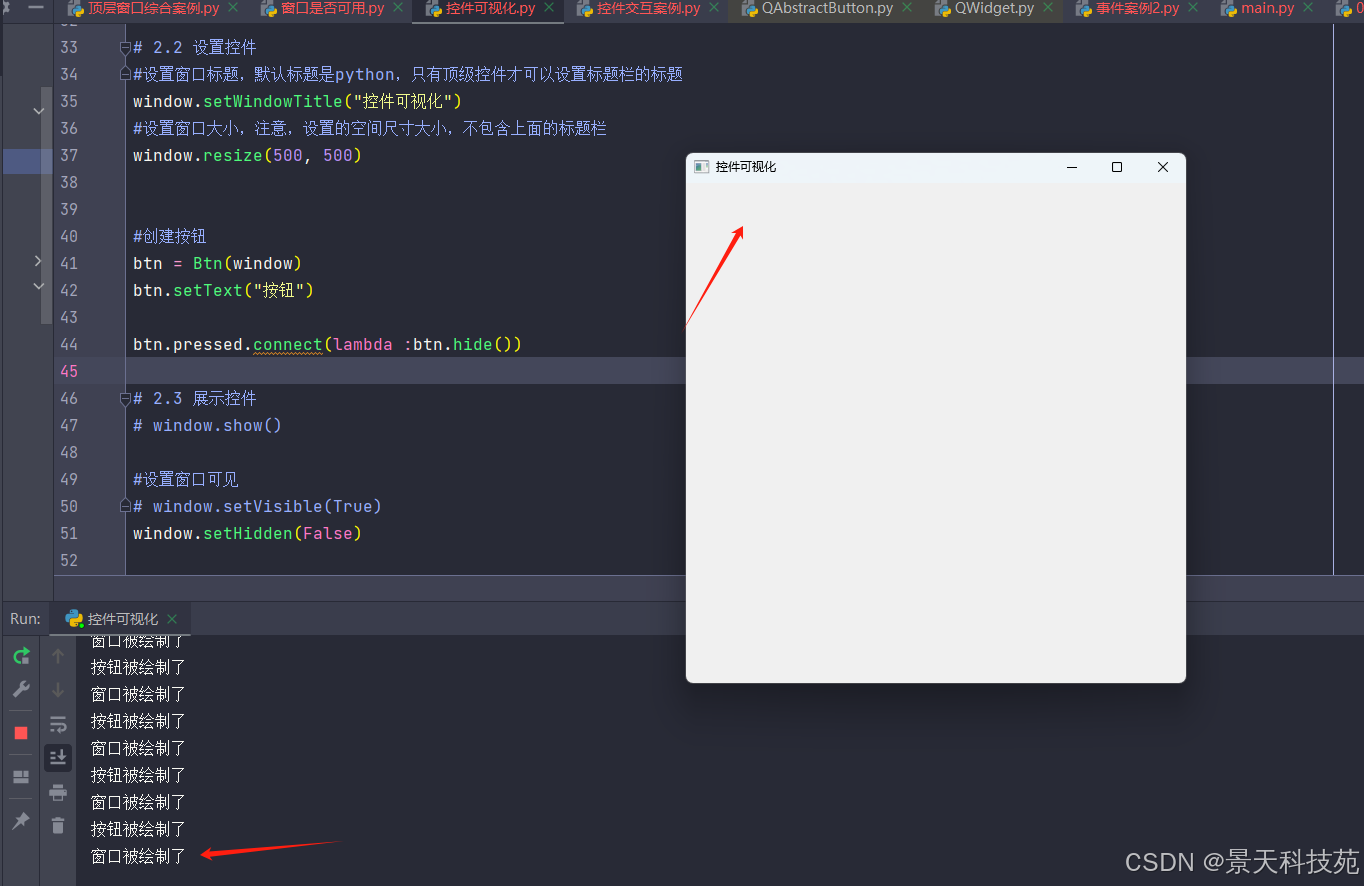Viewport: 1364px width, 886px height.
Task: Hide side panel with minus icon at top left
Action: (36, 6)
